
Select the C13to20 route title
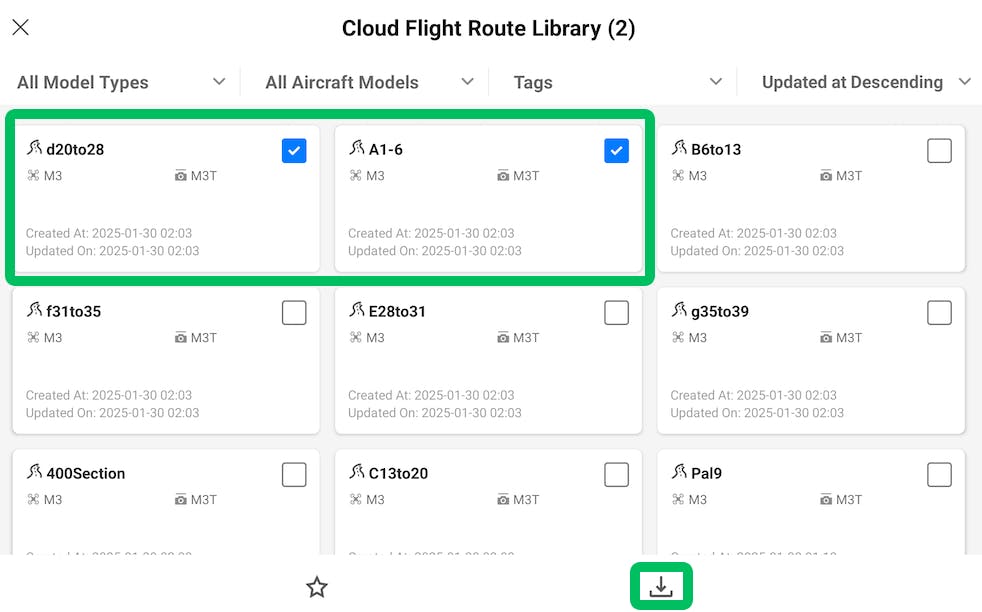point(398,473)
